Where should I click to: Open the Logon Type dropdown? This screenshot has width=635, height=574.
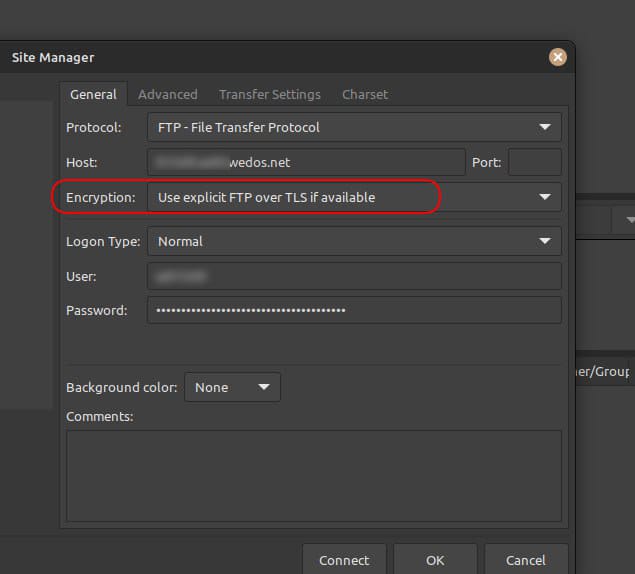click(354, 241)
